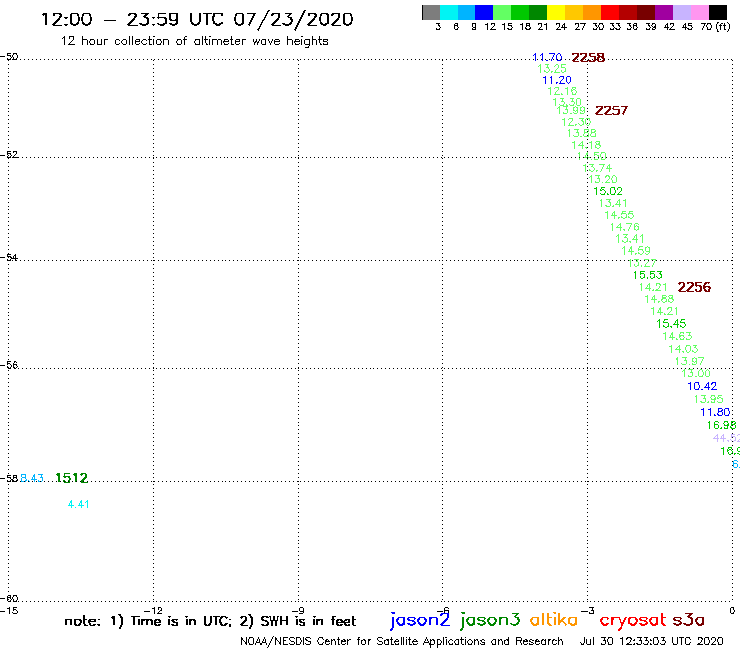Click the cyan '4.41' wave height value
740x650 pixels.
(78, 504)
